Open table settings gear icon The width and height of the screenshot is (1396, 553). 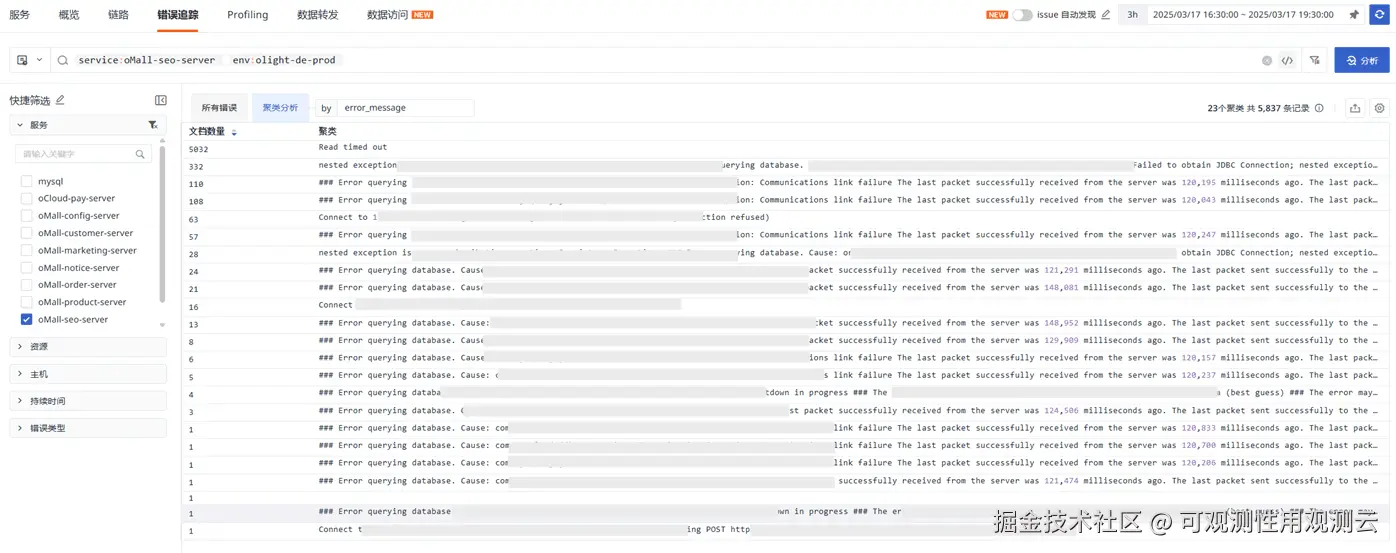click(x=1380, y=108)
